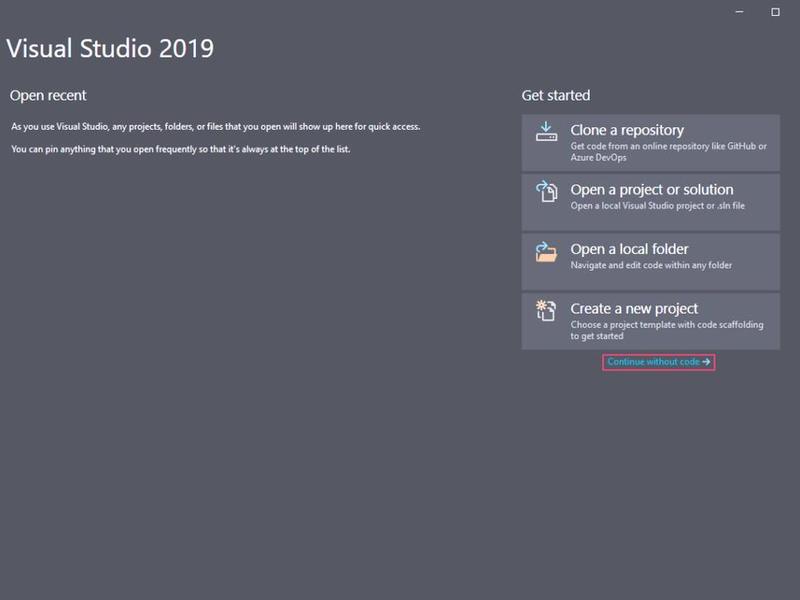800x600 pixels.
Task: Click the Open a project or solution icon
Action: click(x=546, y=191)
